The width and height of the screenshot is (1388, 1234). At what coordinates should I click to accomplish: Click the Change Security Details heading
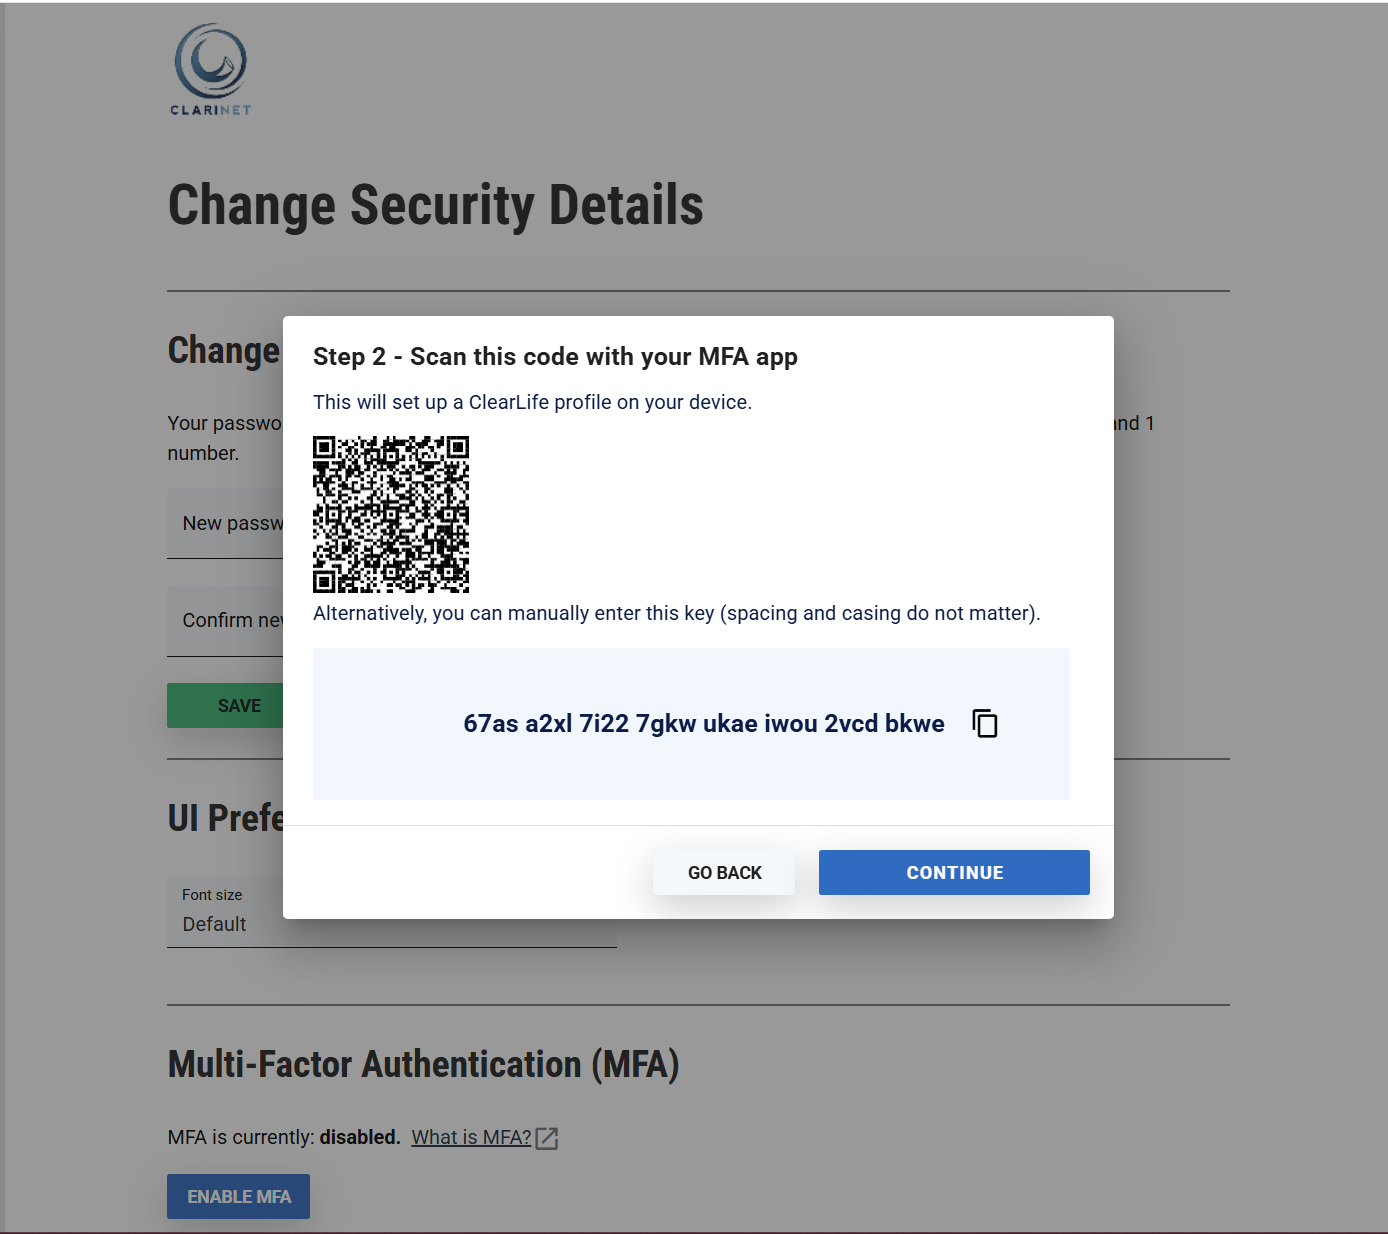pyautogui.click(x=435, y=206)
